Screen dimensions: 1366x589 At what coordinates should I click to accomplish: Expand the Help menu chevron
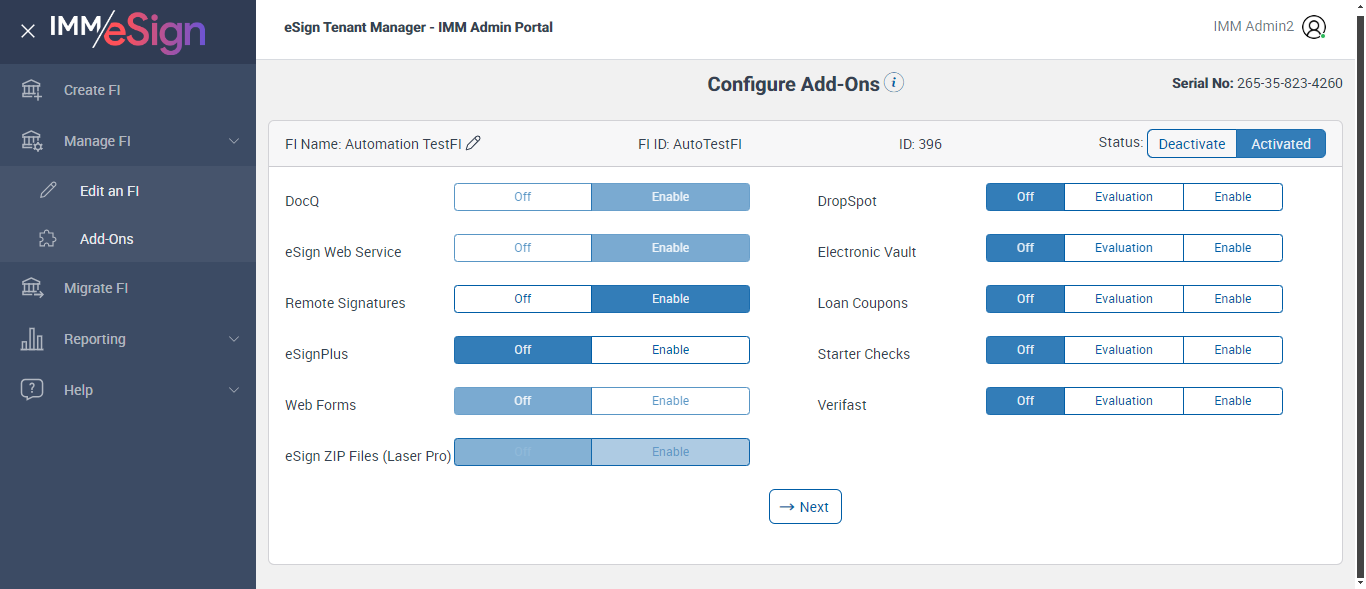(x=234, y=390)
